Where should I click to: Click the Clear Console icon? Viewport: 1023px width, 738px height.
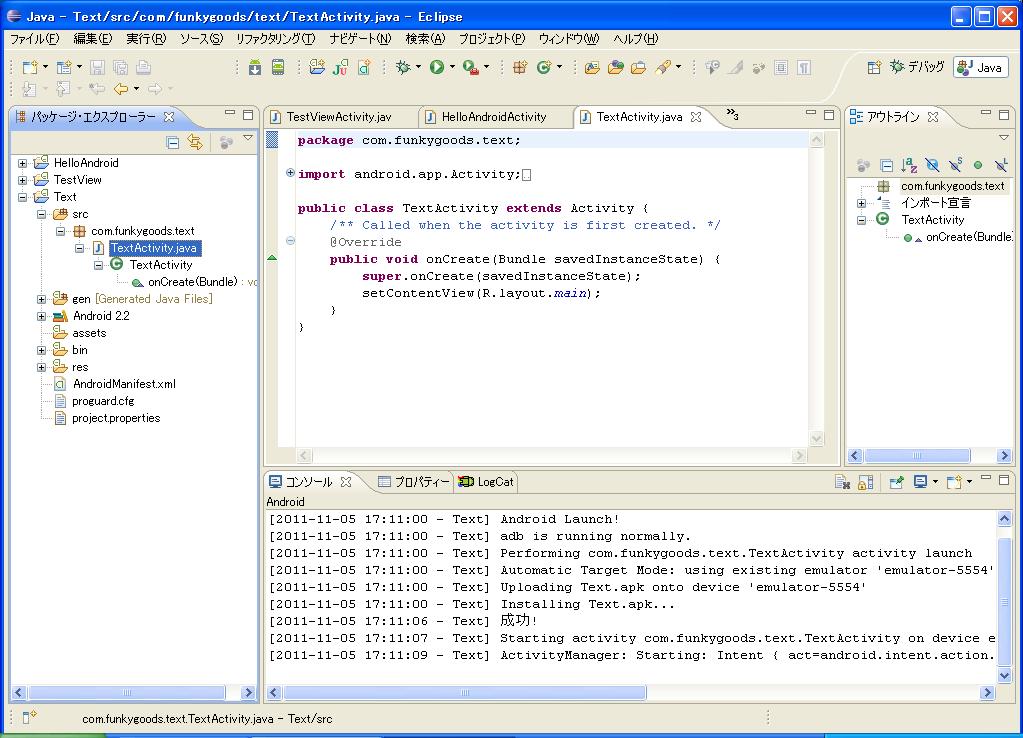coord(842,482)
